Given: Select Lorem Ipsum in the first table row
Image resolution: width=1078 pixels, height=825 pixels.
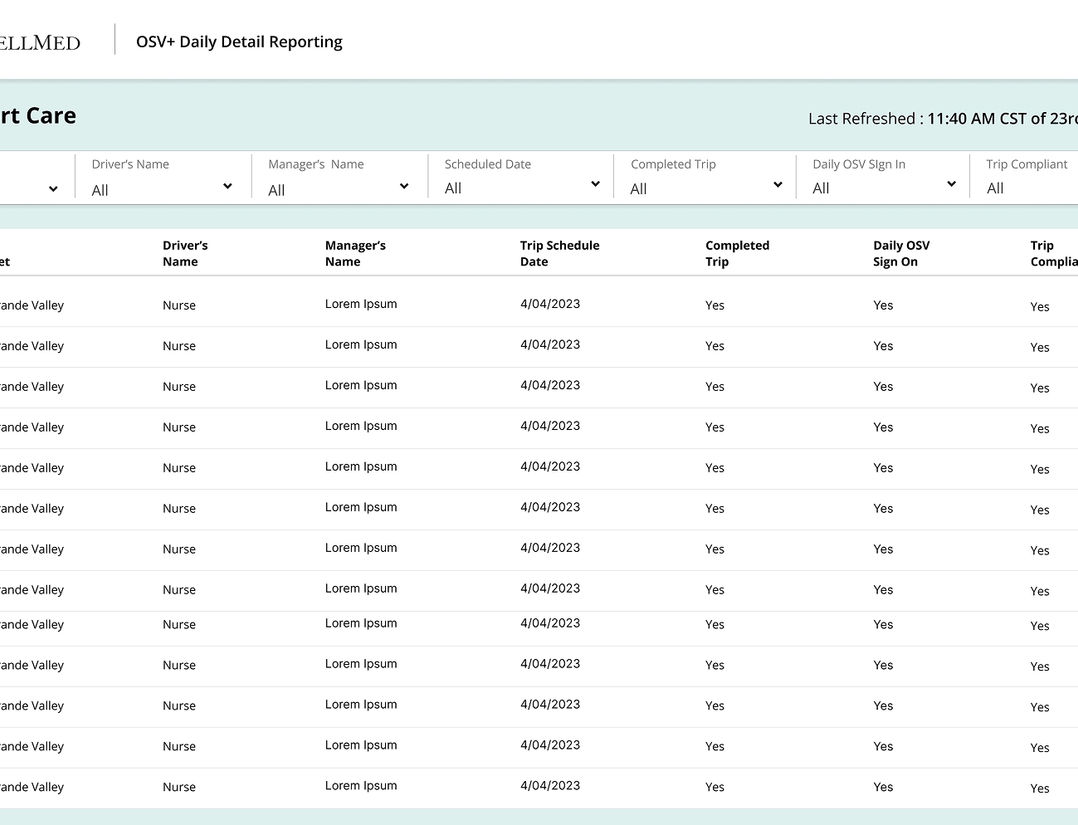Looking at the screenshot, I should [361, 304].
